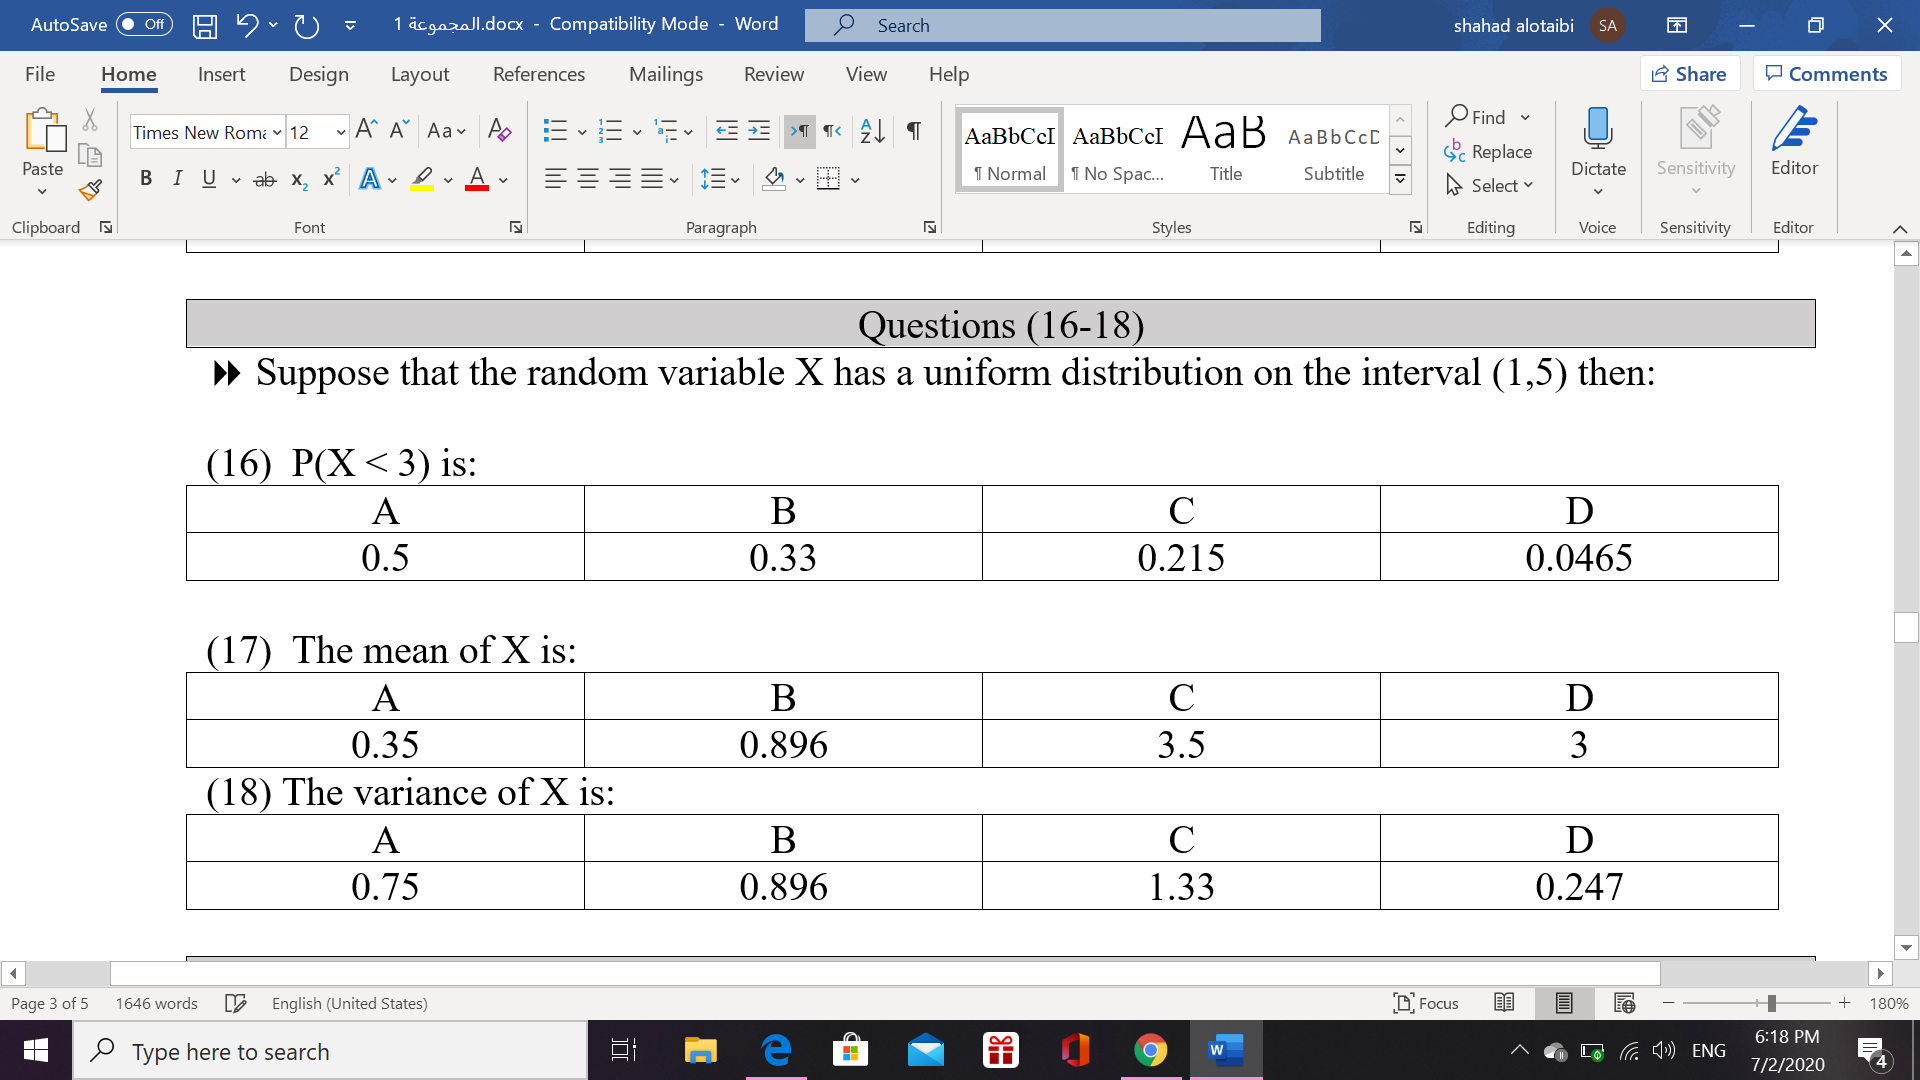The image size is (1920, 1080).
Task: Toggle strikethrough formatting
Action: 263,178
